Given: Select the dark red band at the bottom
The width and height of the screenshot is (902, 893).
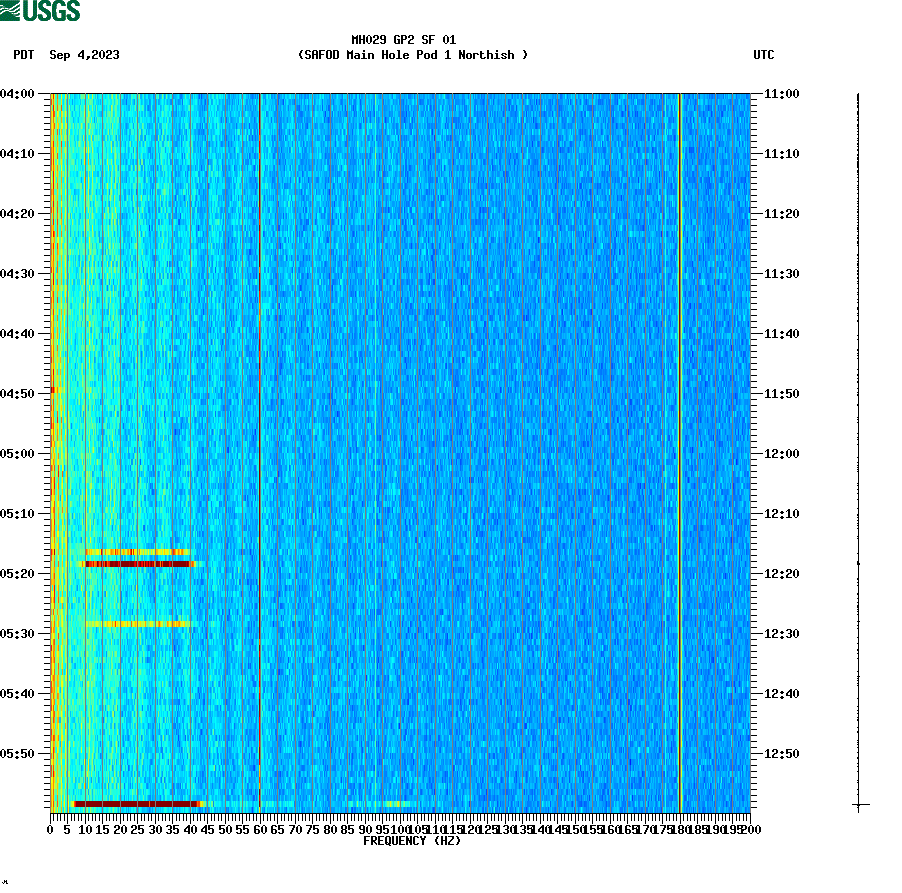Looking at the screenshot, I should coord(135,802).
